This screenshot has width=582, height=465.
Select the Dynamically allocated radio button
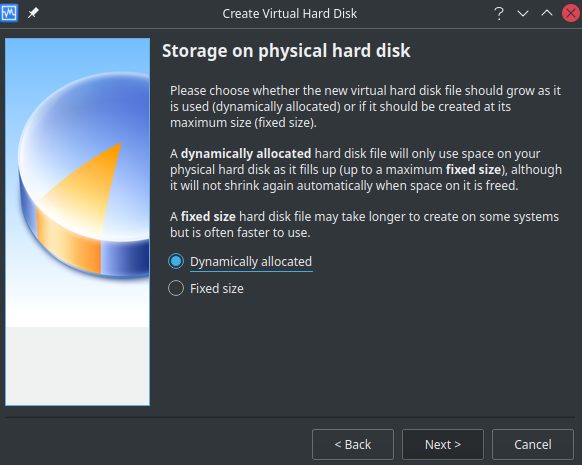click(176, 261)
